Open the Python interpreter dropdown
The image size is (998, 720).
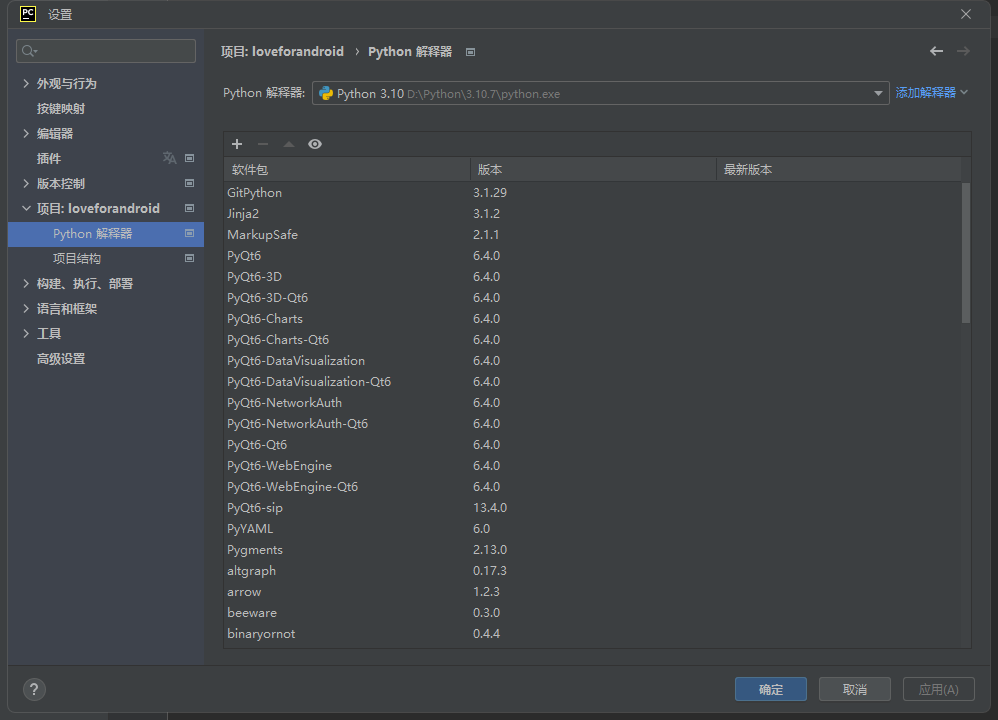pyautogui.click(x=878, y=94)
